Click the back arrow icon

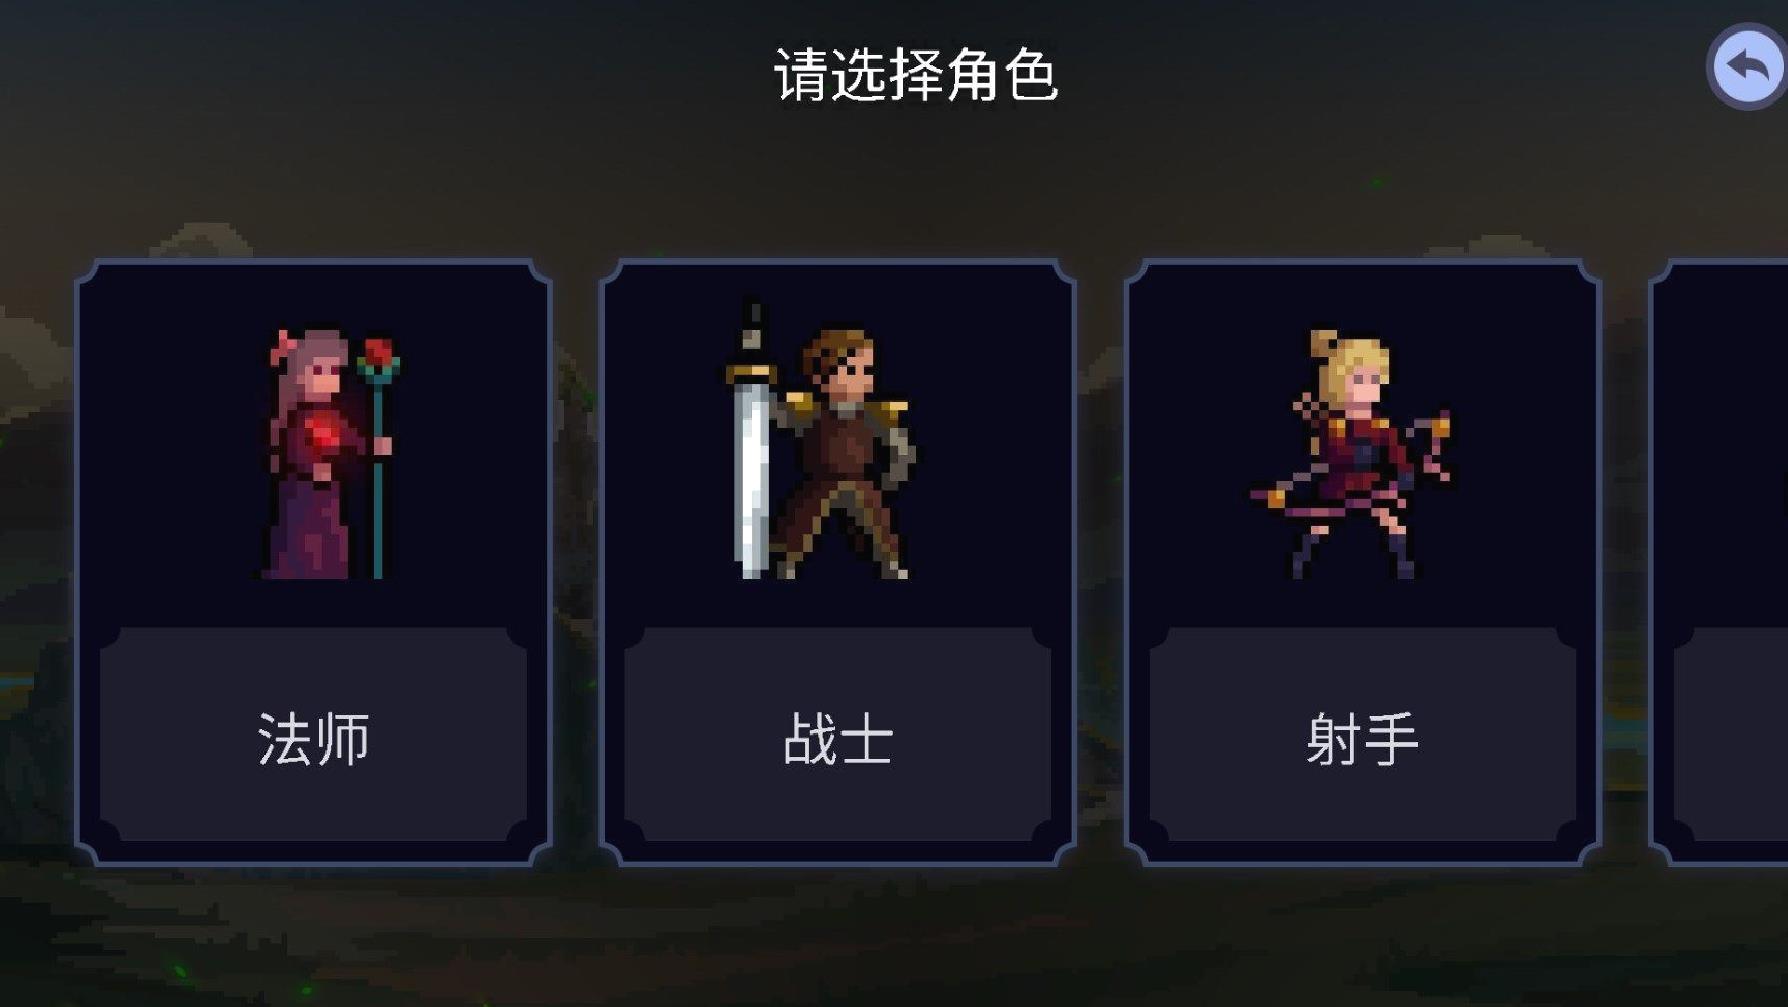tap(1747, 67)
